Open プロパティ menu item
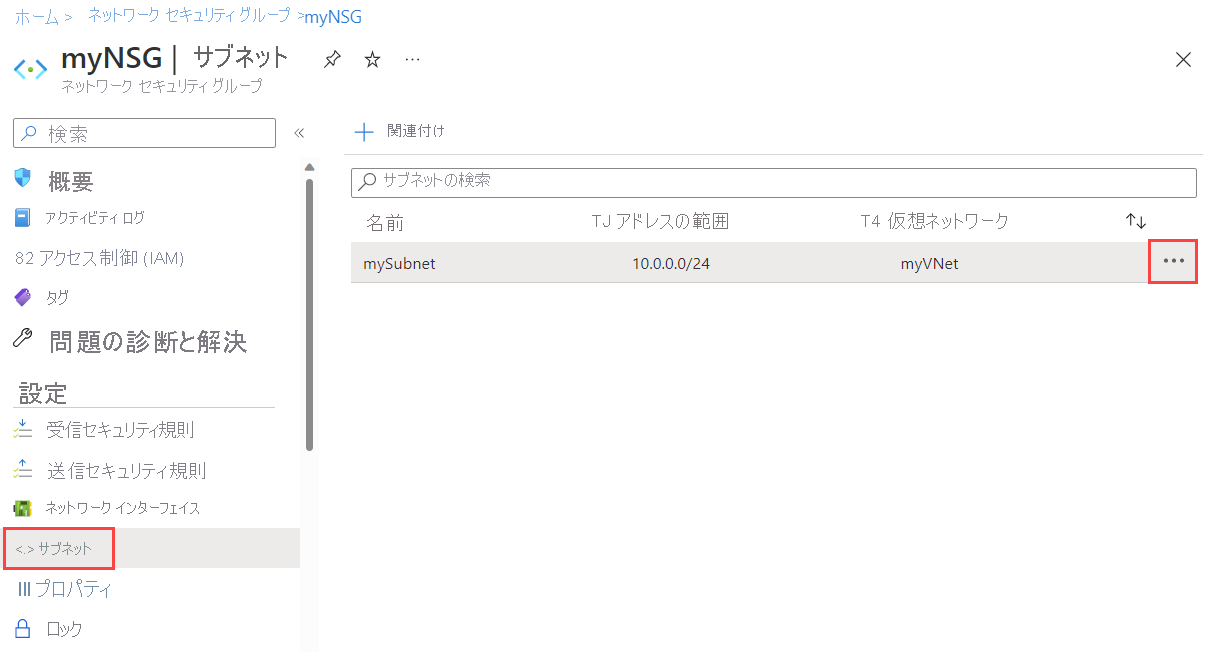The width and height of the screenshot is (1211, 652). pyautogui.click(x=74, y=589)
